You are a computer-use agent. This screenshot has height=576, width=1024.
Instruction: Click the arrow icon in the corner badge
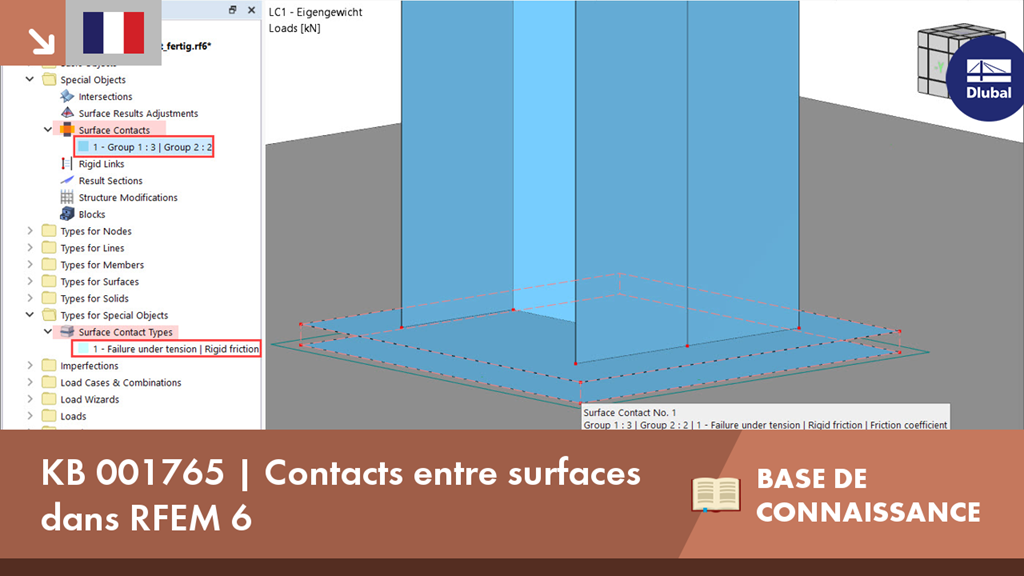pos(41,41)
